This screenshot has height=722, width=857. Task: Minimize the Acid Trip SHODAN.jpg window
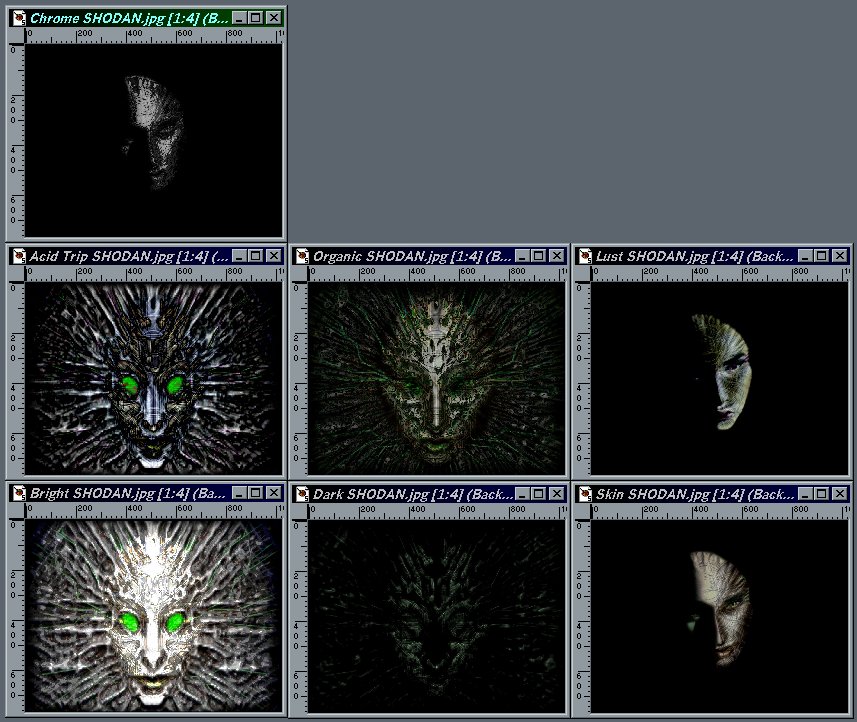[239, 256]
